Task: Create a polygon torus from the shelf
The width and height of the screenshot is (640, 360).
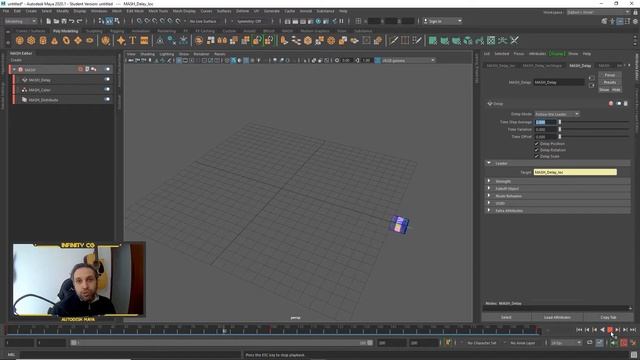Action: pyautogui.click(x=66, y=40)
